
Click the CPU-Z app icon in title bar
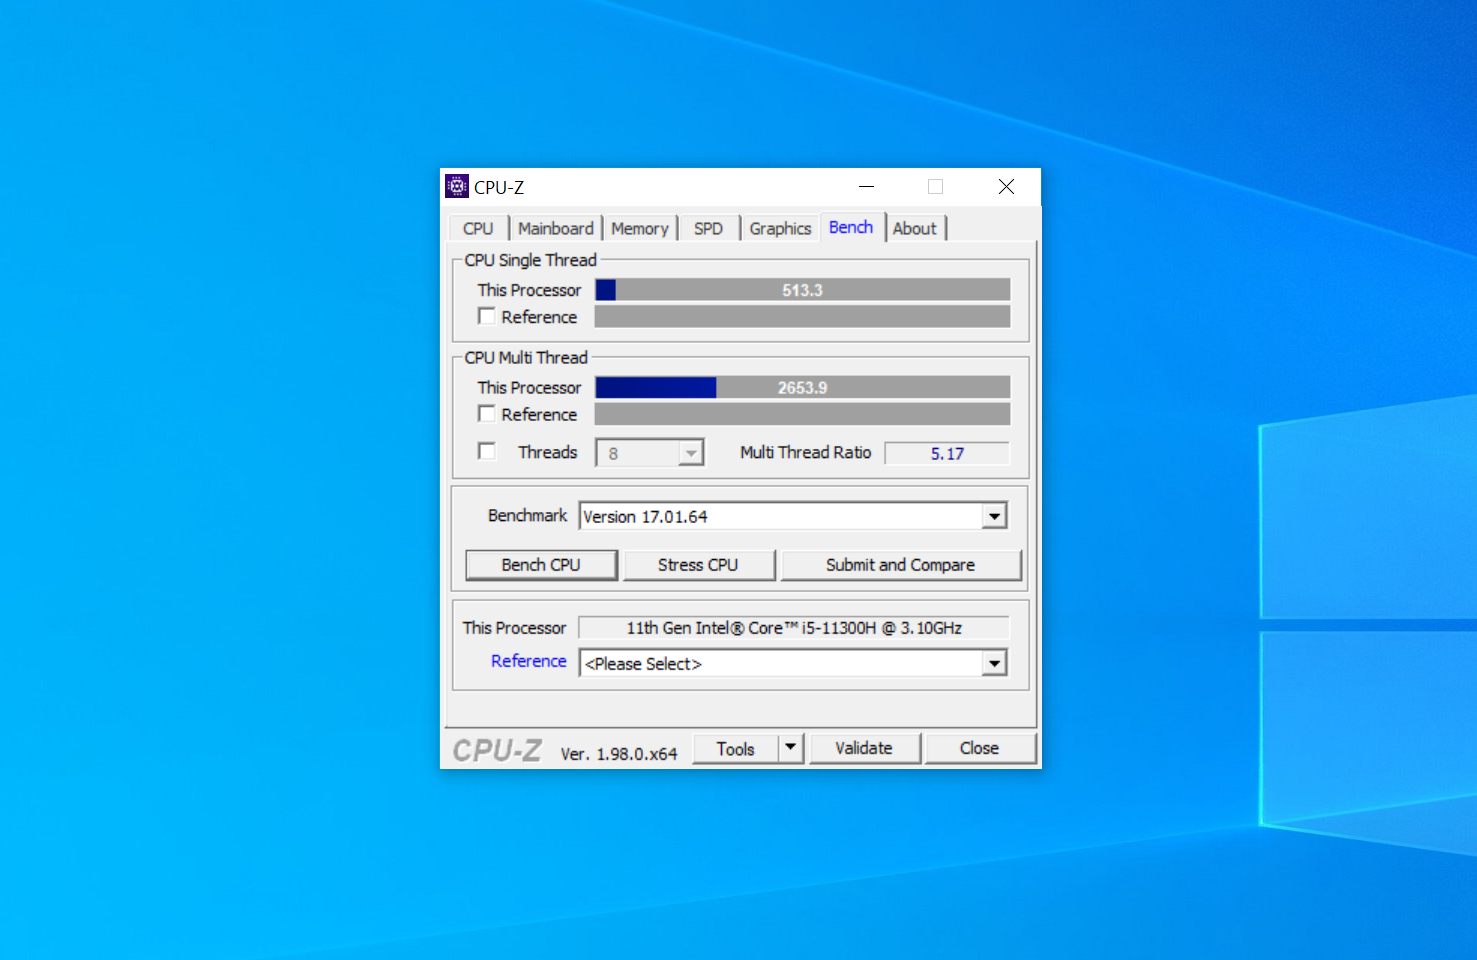pyautogui.click(x=457, y=187)
